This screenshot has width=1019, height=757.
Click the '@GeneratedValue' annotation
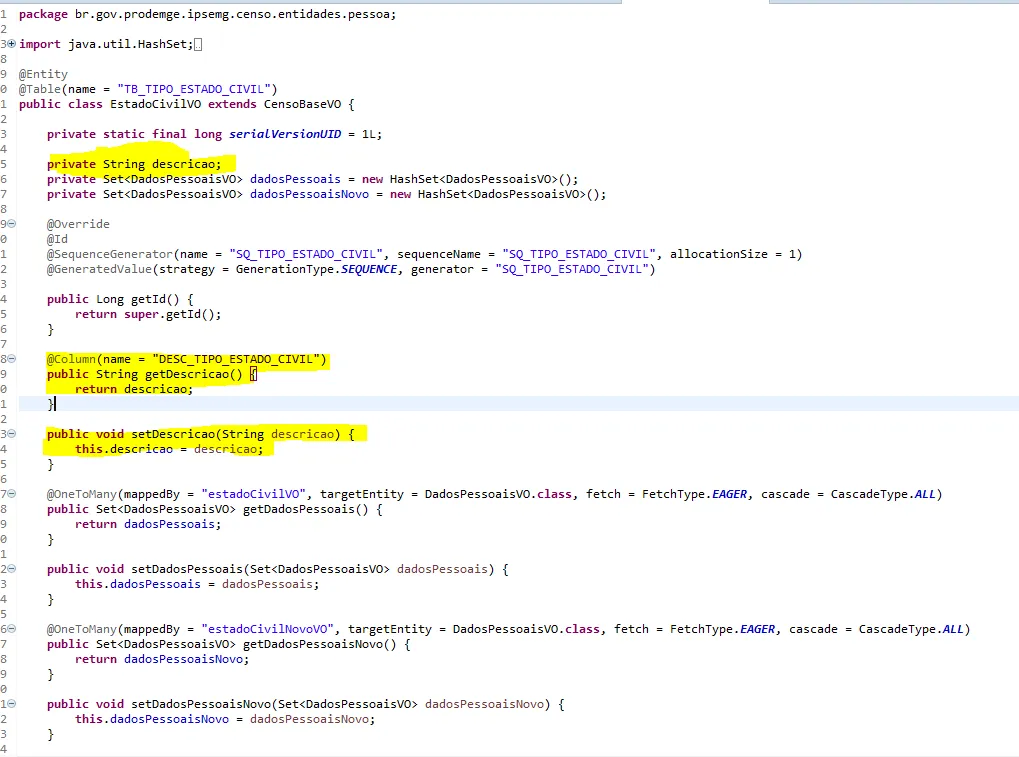[x=99, y=269]
